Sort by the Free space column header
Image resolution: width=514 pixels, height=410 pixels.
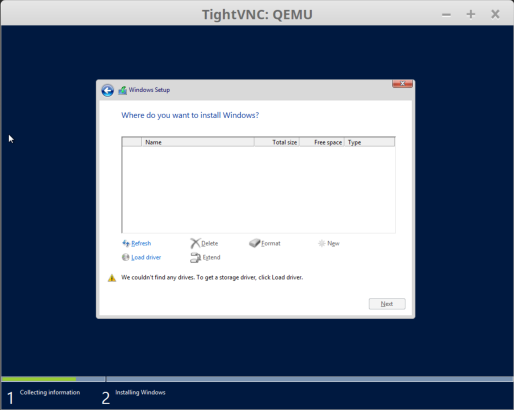[322, 142]
